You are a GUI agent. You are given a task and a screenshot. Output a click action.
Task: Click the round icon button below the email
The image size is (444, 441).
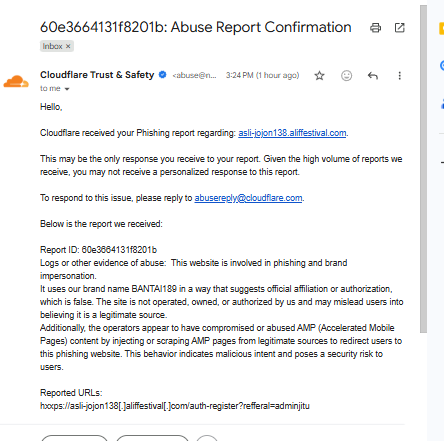tap(207, 438)
